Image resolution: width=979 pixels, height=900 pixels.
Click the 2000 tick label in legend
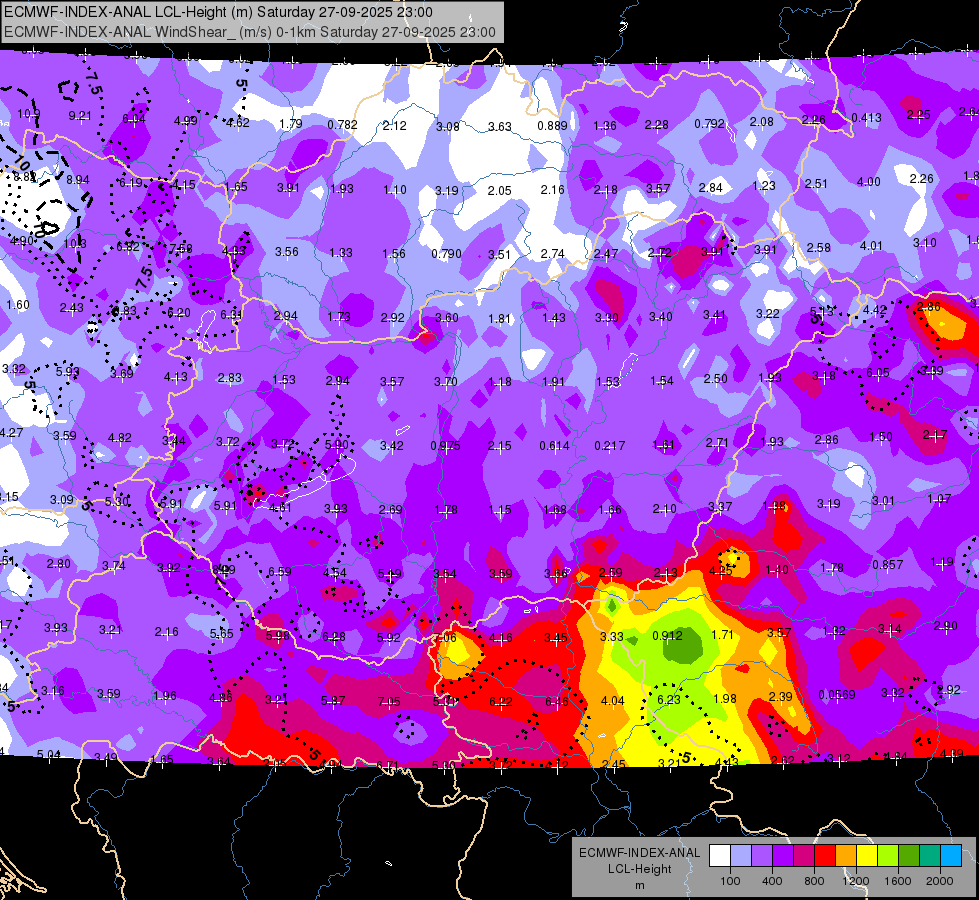click(940, 881)
